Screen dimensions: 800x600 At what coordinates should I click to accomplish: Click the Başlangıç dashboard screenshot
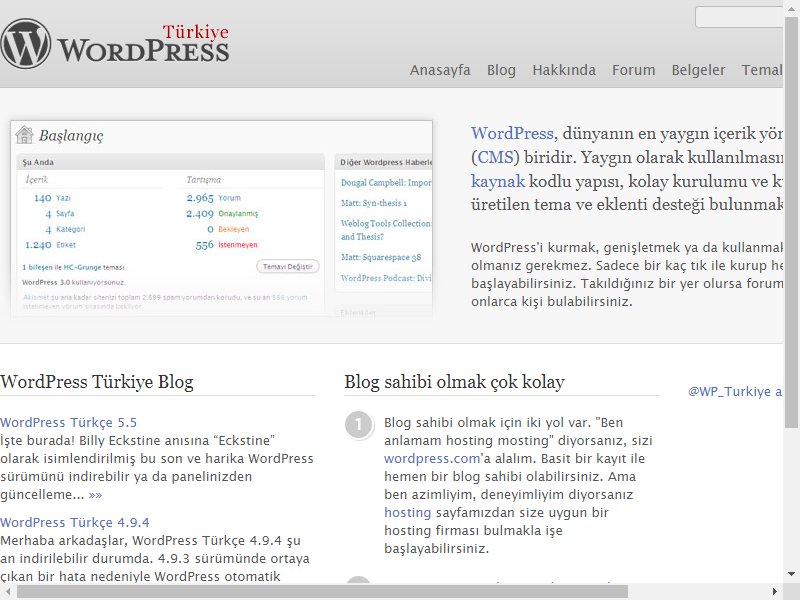[221, 218]
